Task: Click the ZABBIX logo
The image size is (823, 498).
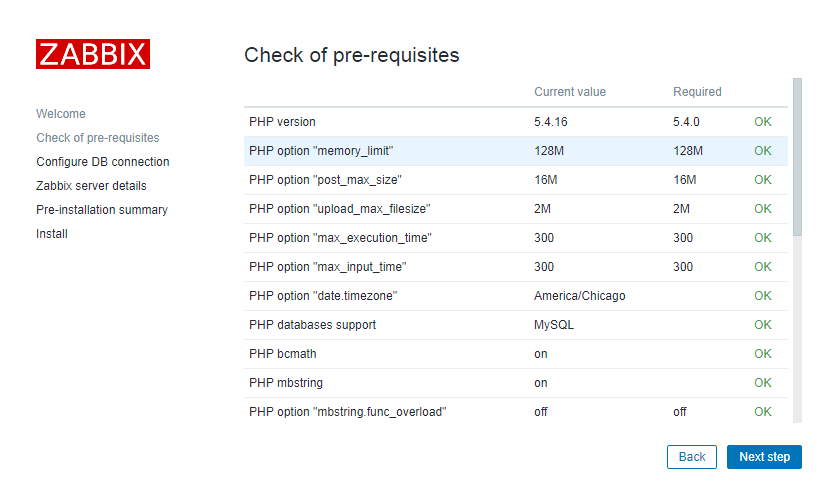Action: tap(93, 54)
